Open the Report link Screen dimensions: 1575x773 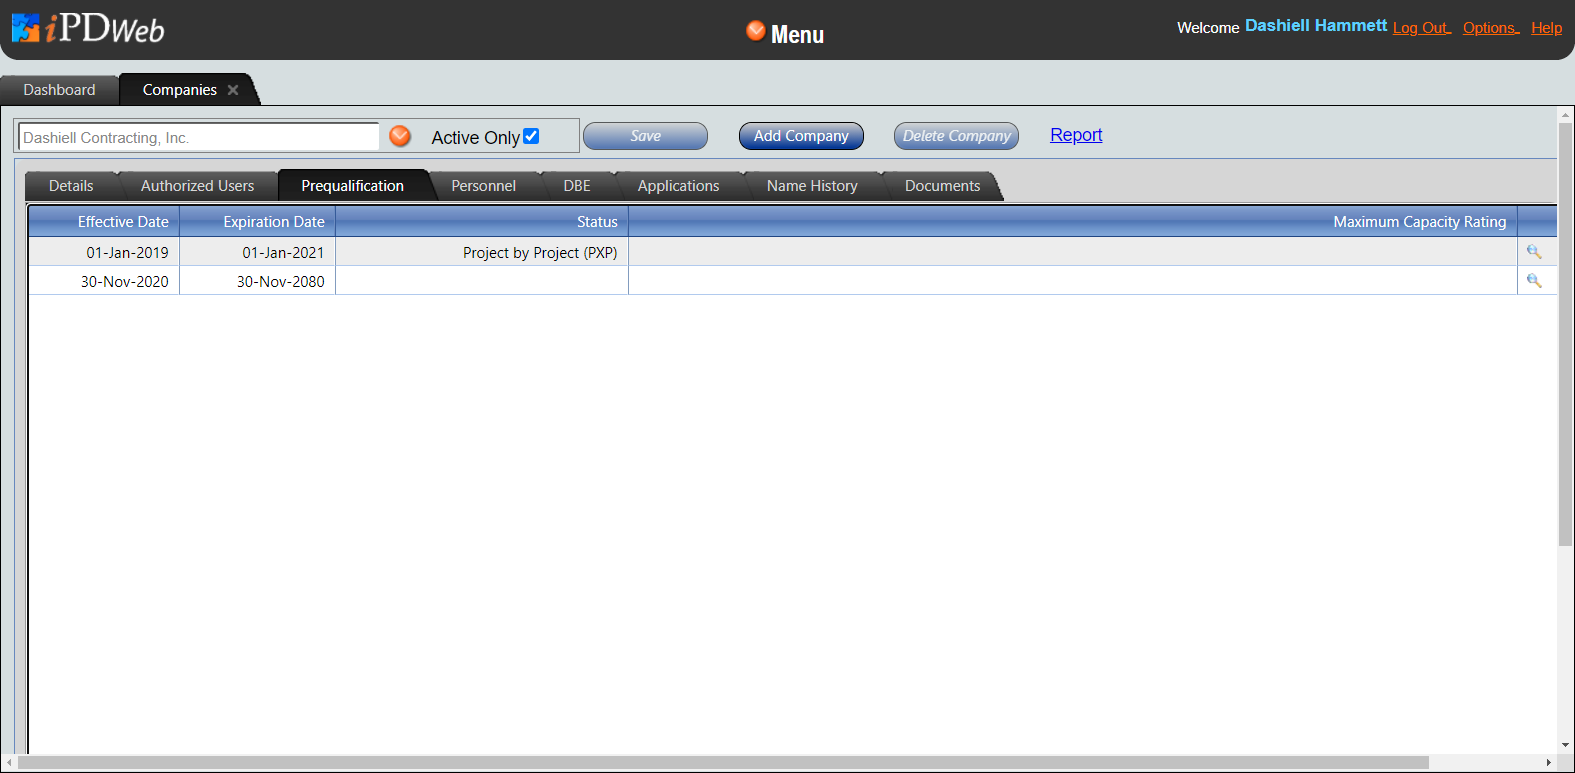(1076, 135)
